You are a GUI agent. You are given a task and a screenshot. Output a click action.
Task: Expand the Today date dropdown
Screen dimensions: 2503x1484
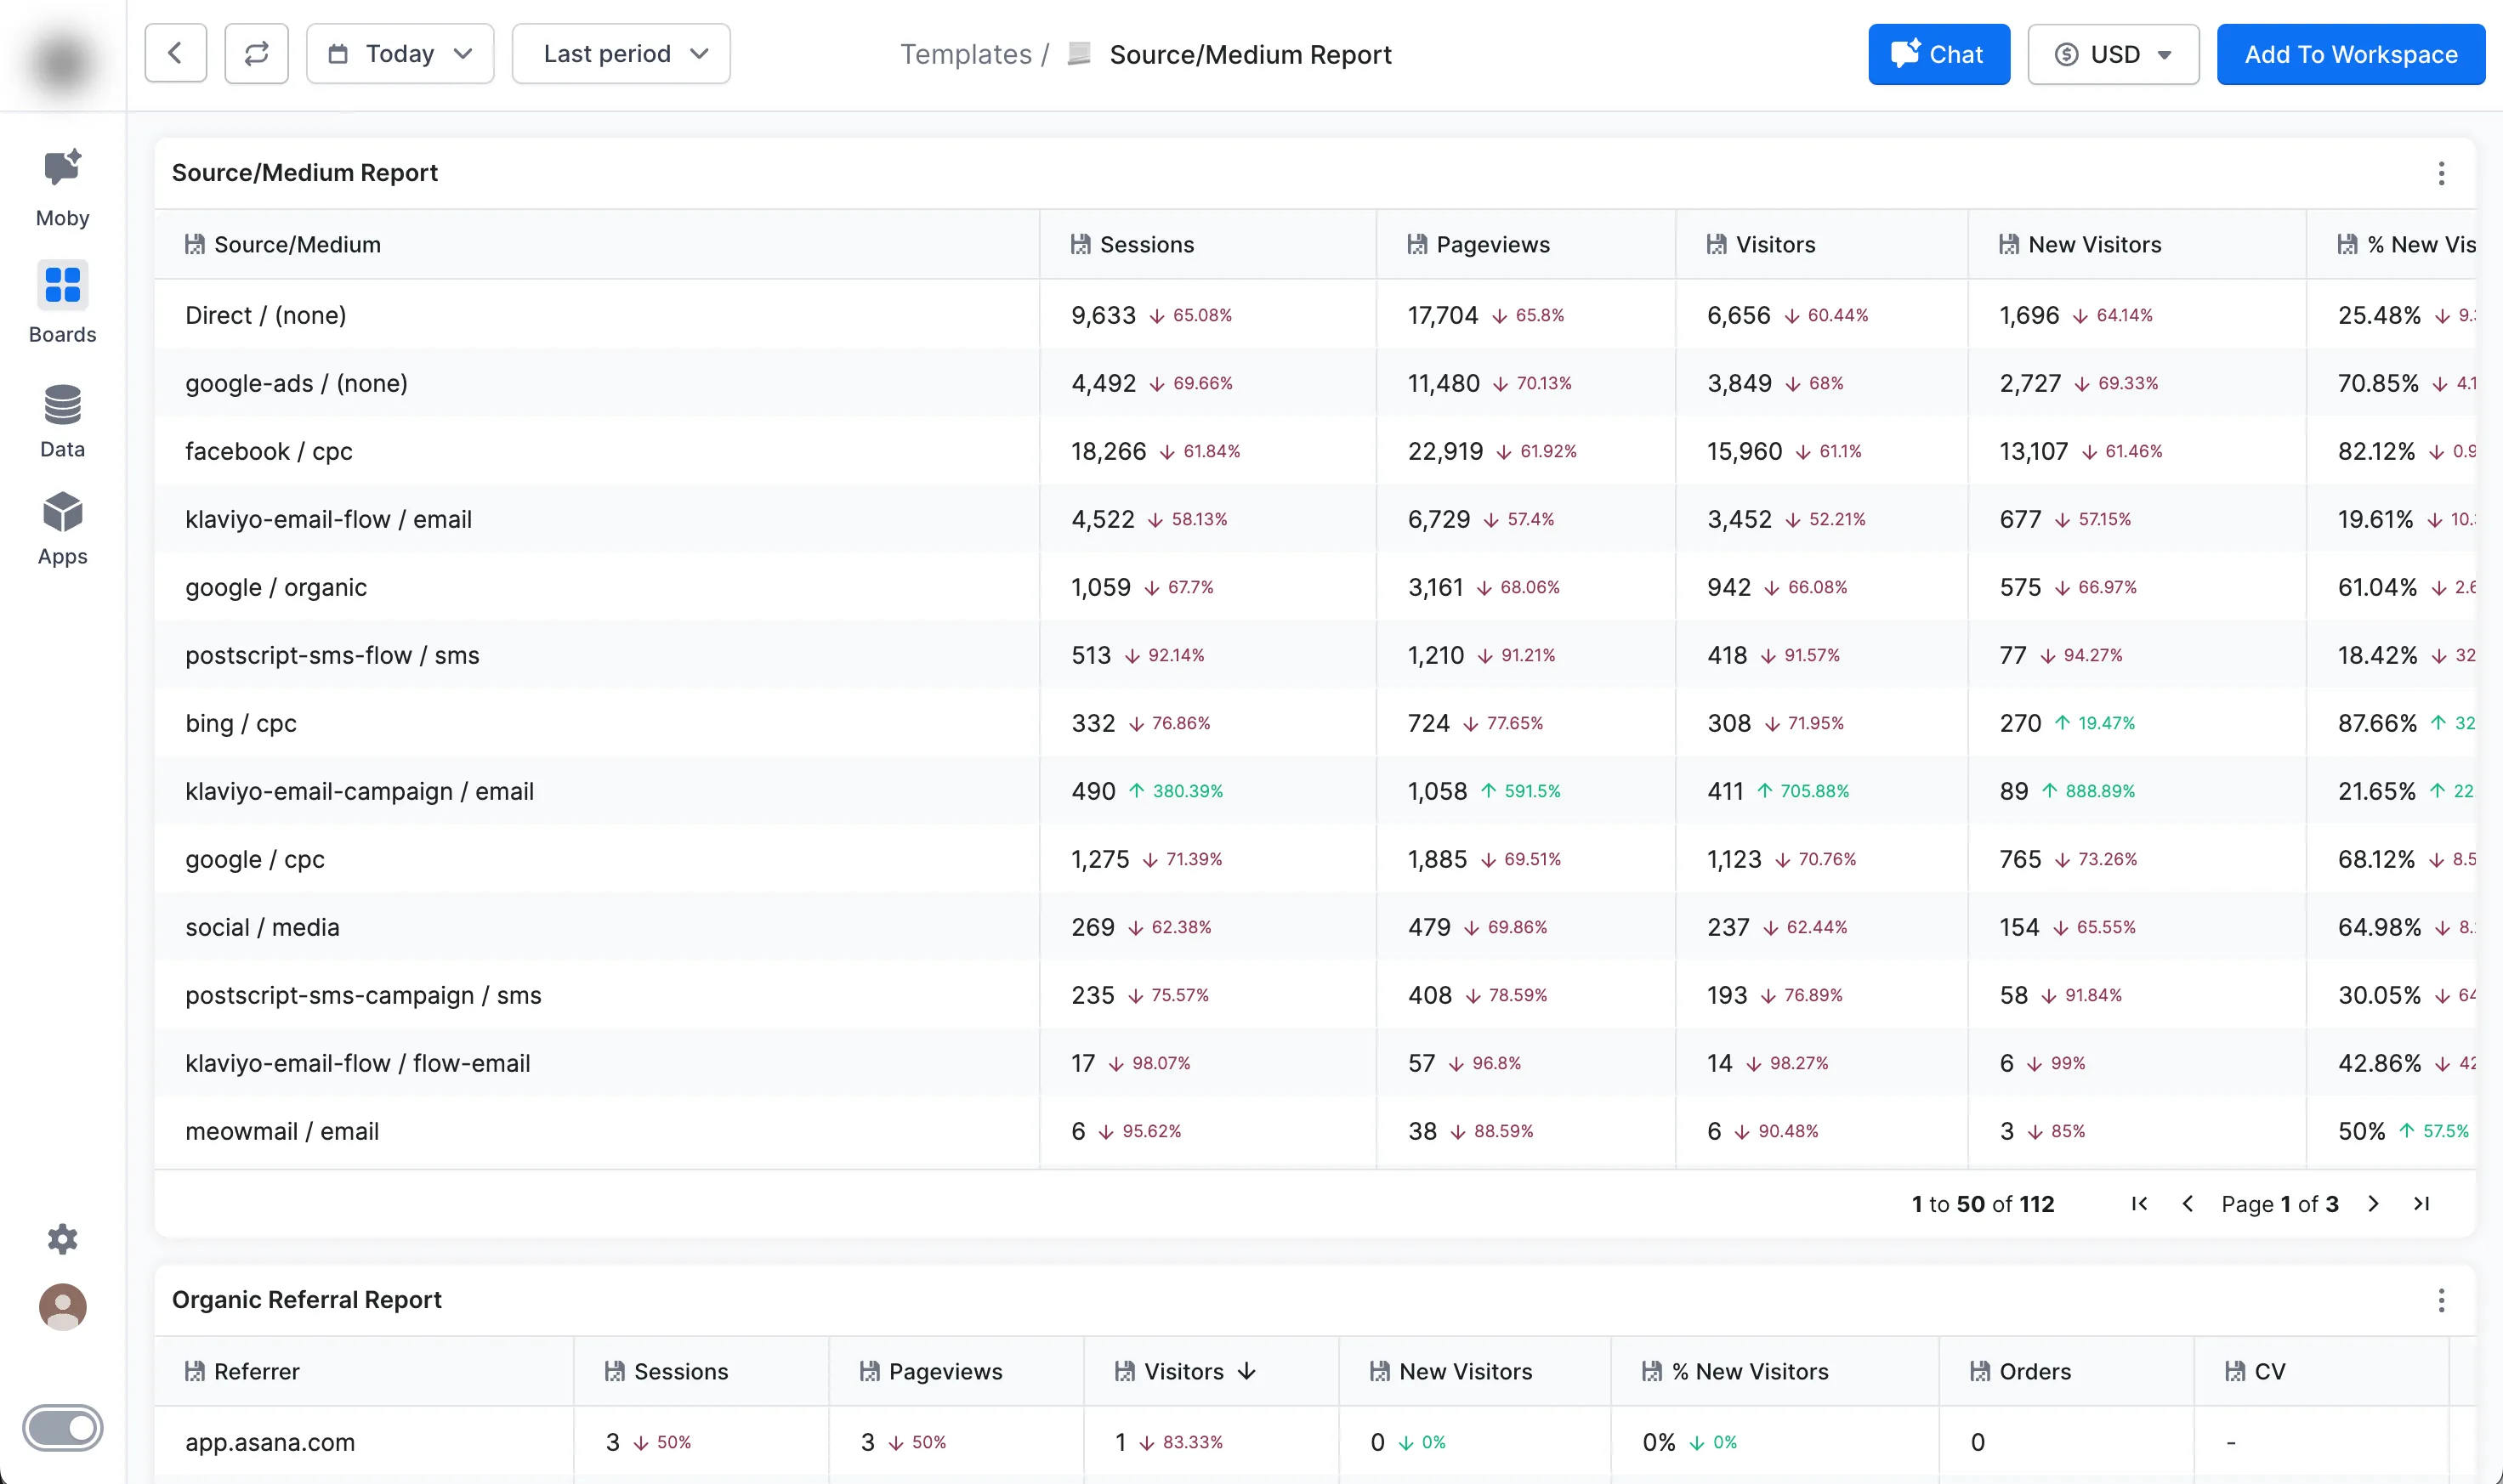(399, 54)
